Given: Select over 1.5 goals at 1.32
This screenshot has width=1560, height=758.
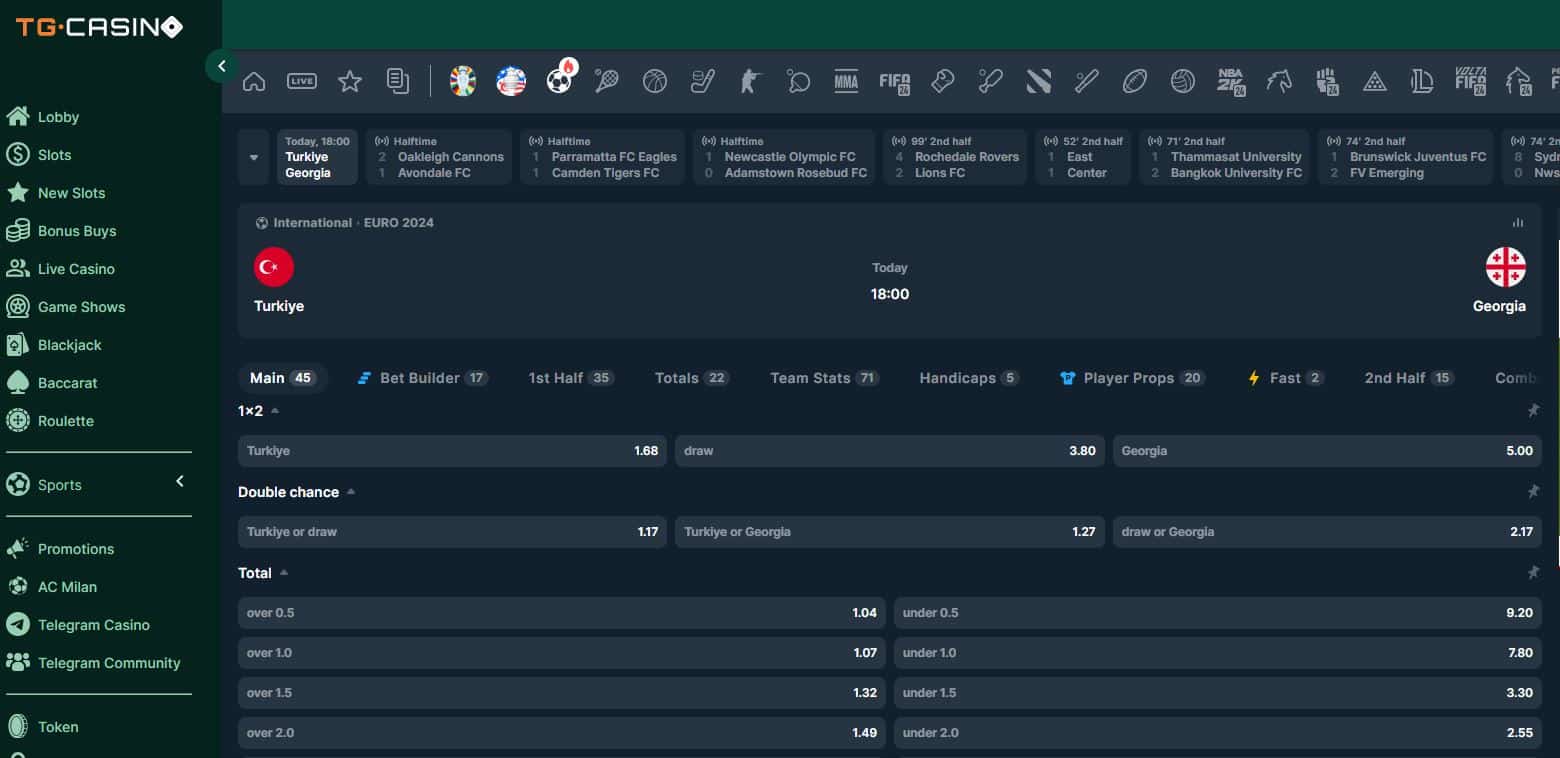Looking at the screenshot, I should click(x=562, y=693).
